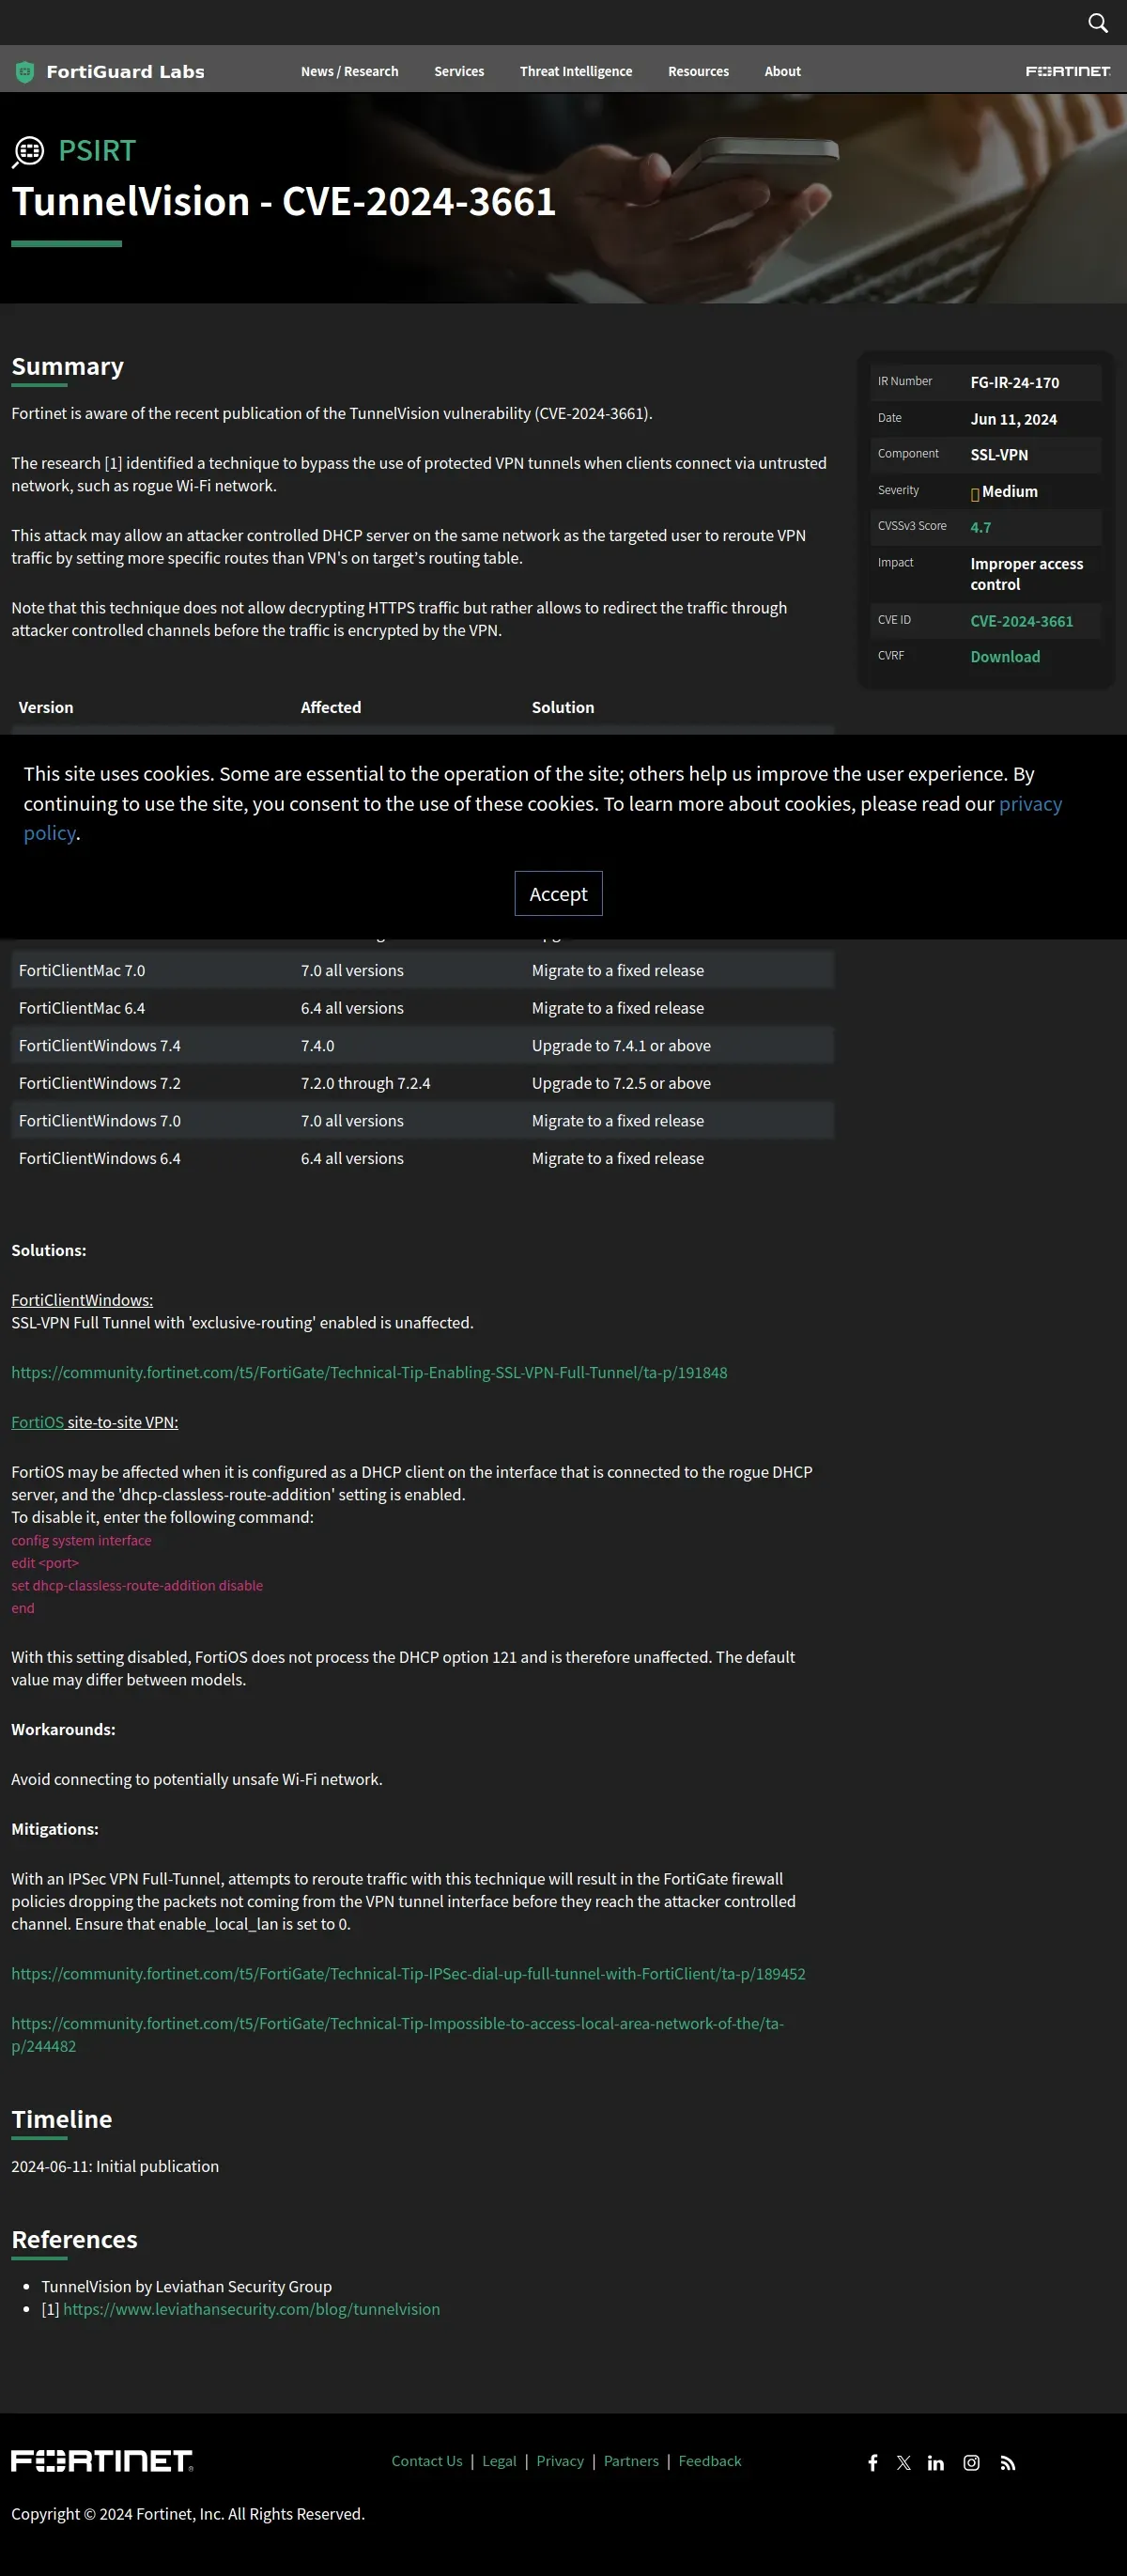The height and width of the screenshot is (2576, 1127).
Task: Click the 4.7 CVSSv3 score link
Action: point(980,527)
